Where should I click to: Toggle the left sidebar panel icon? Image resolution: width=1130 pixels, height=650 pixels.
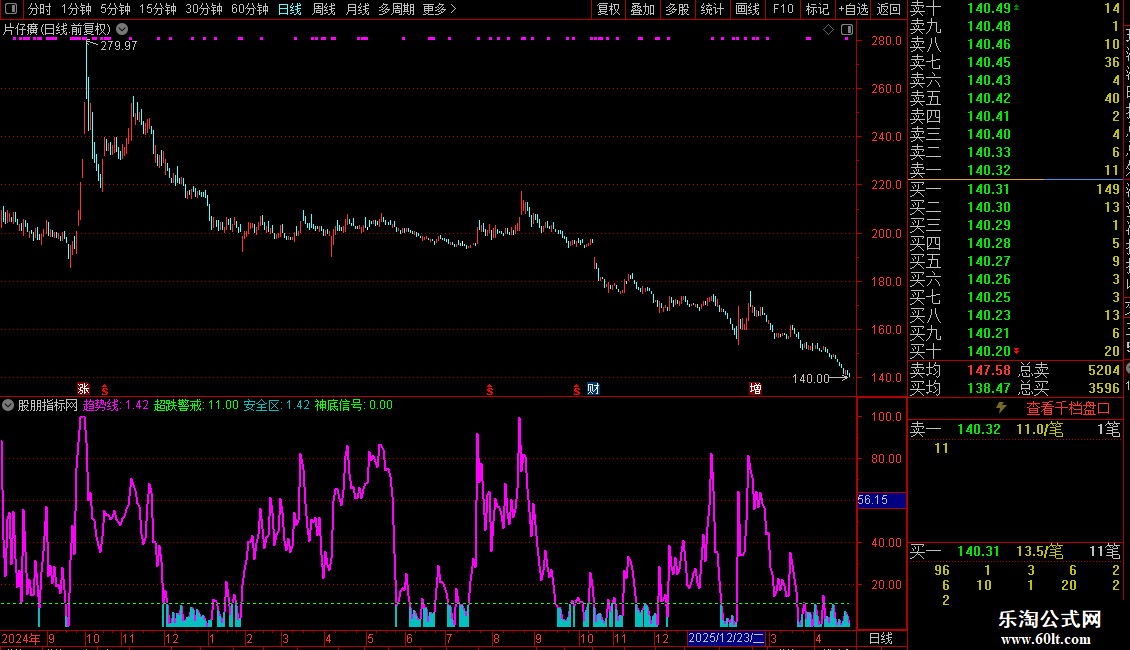click(11, 9)
